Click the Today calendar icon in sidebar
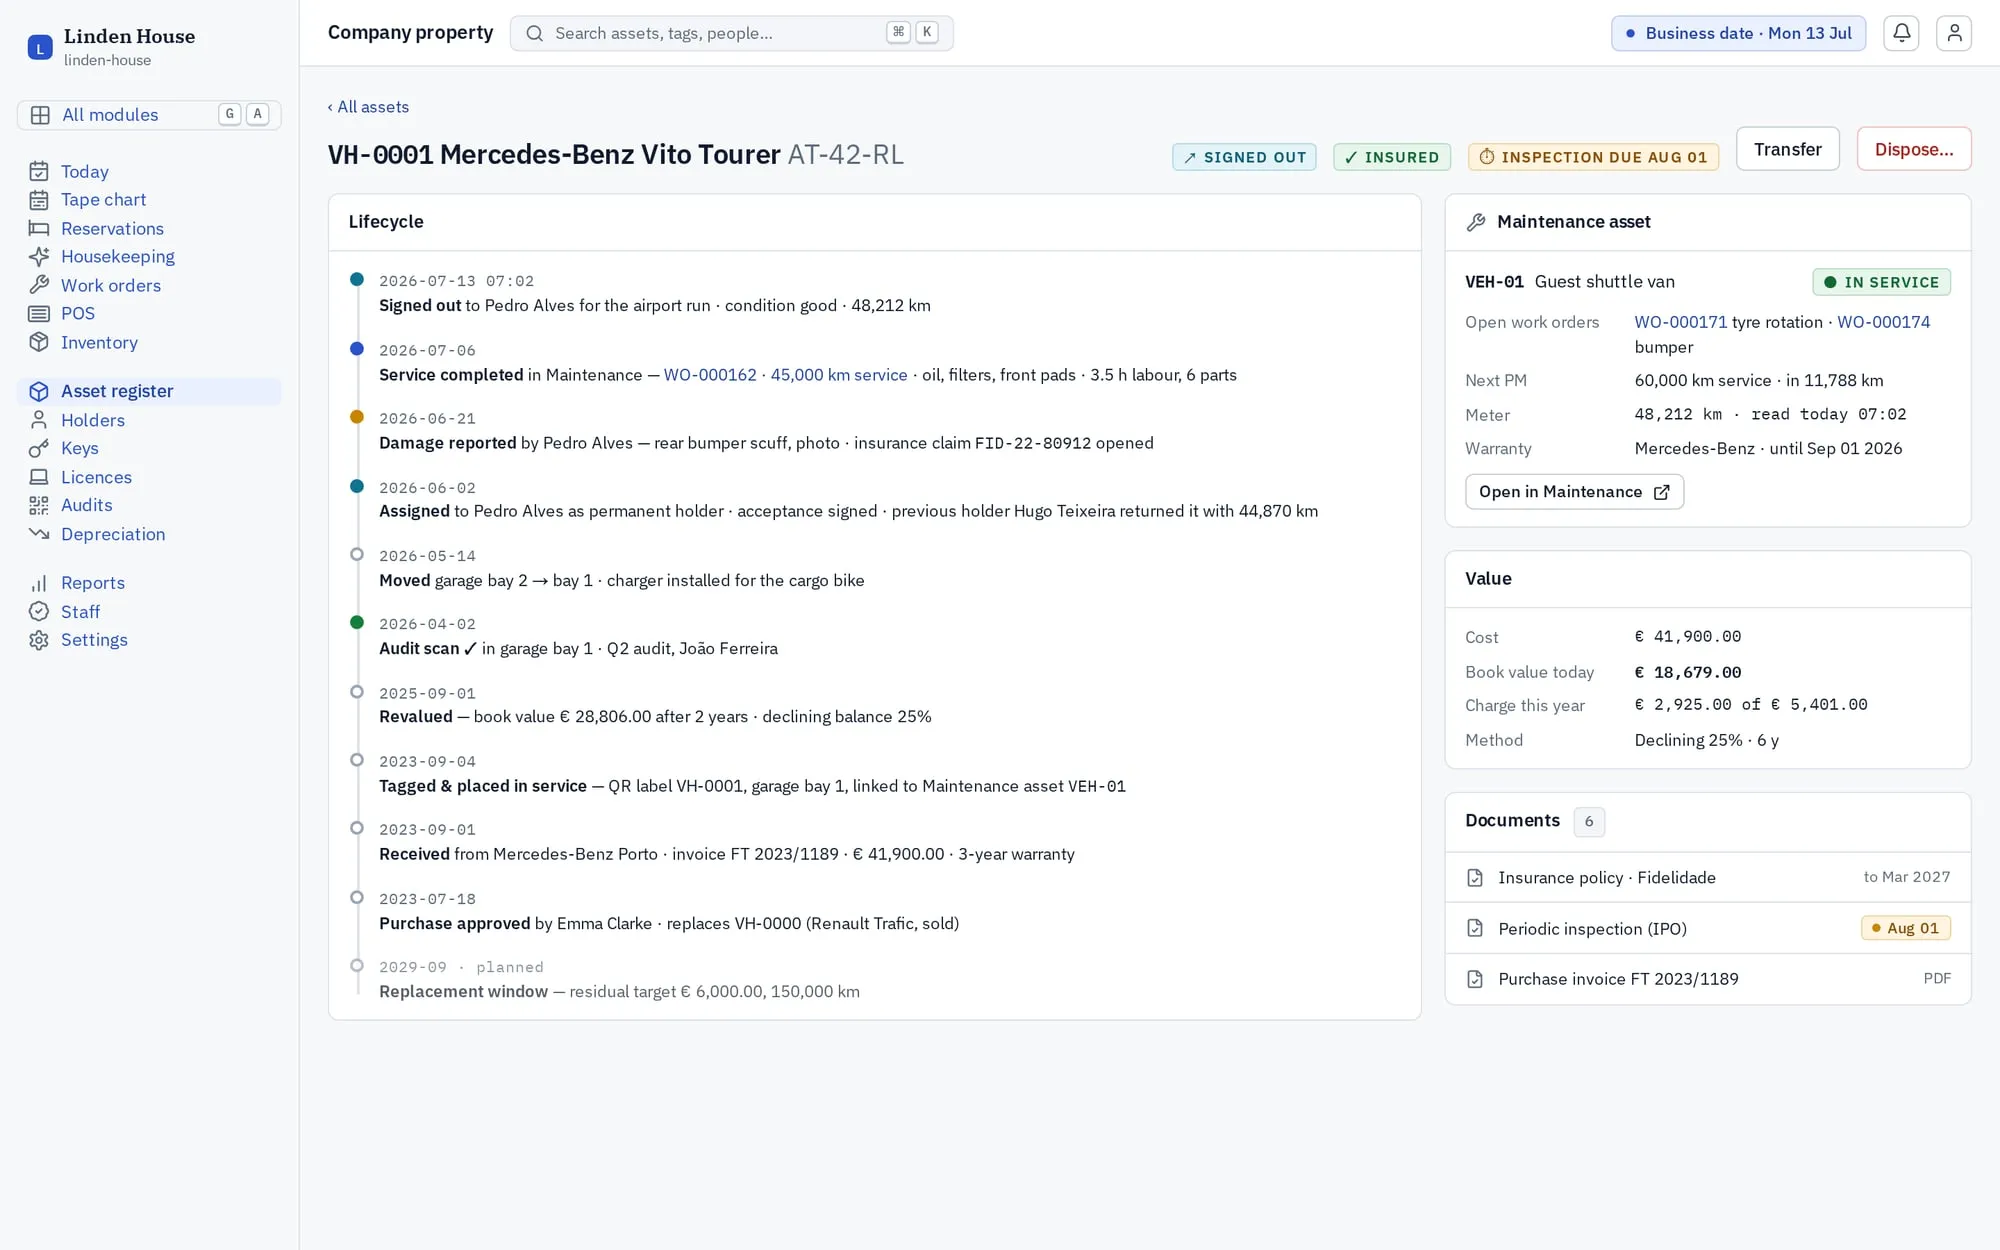The height and width of the screenshot is (1250, 2000). click(x=39, y=171)
